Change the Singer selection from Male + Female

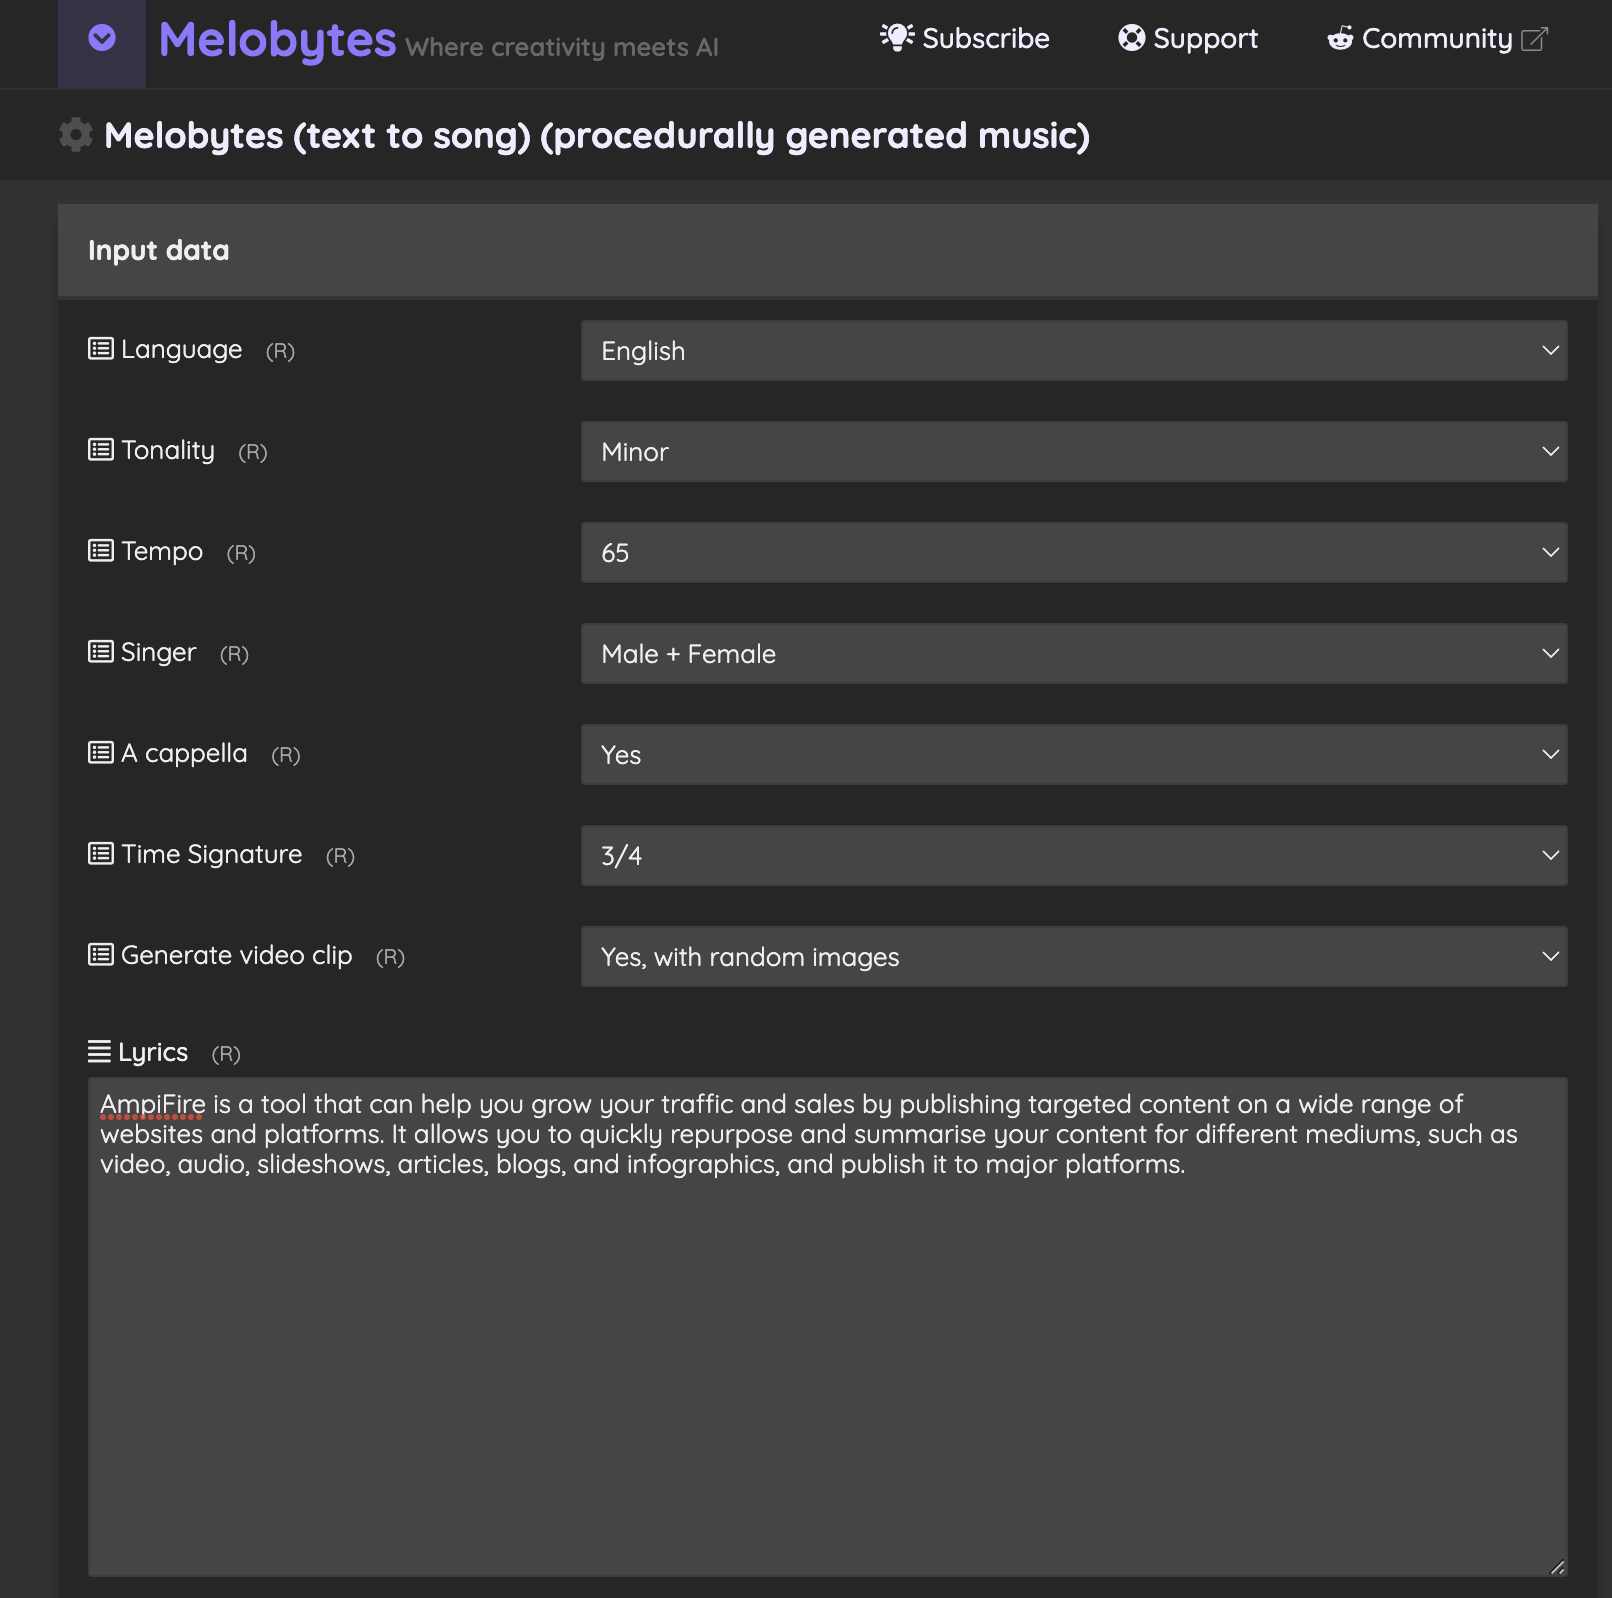1073,654
